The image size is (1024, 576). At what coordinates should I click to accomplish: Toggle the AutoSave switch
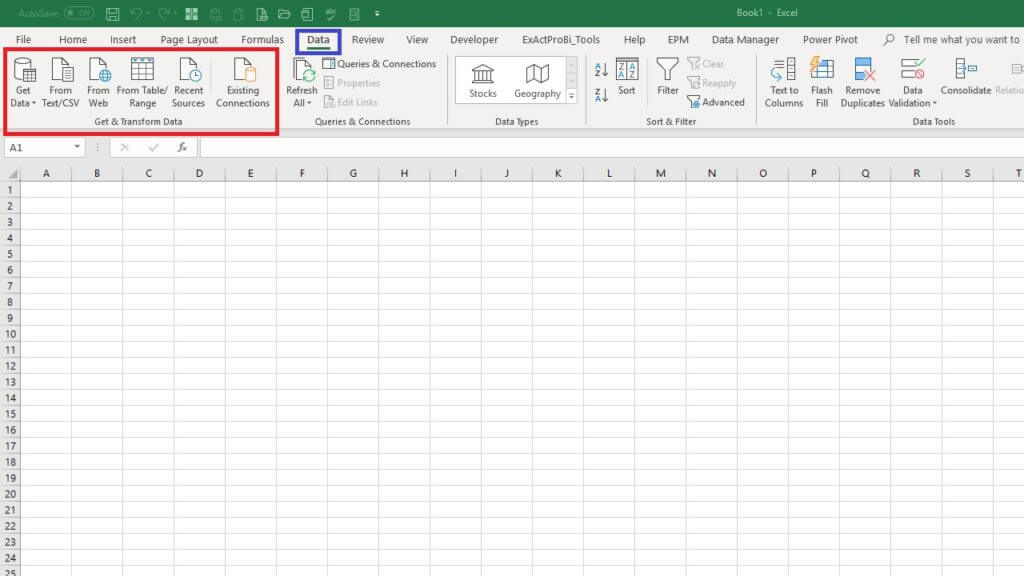[79, 13]
